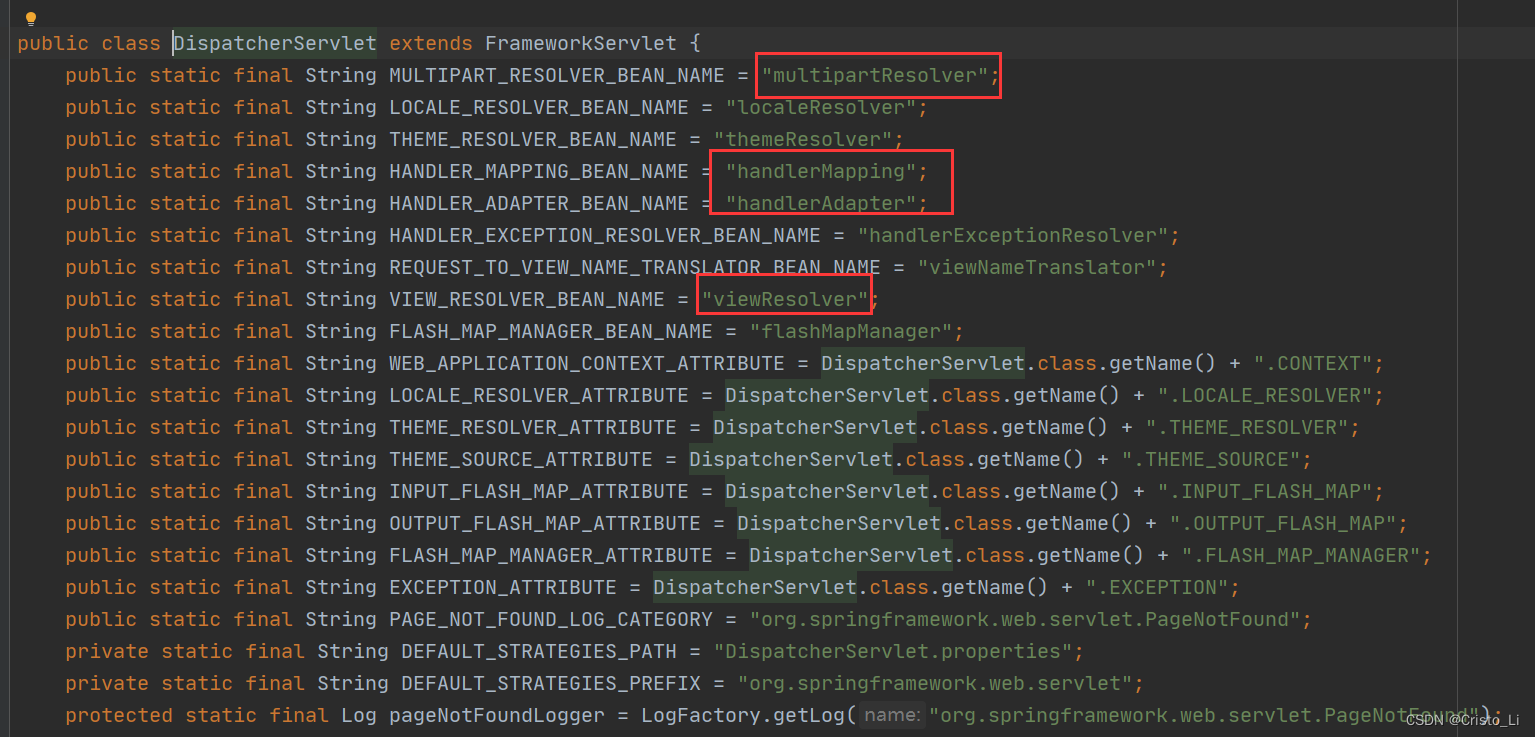Image resolution: width=1535 pixels, height=737 pixels.
Task: Click the "handlerExceptionResolver" string value
Action: [x=1013, y=235]
